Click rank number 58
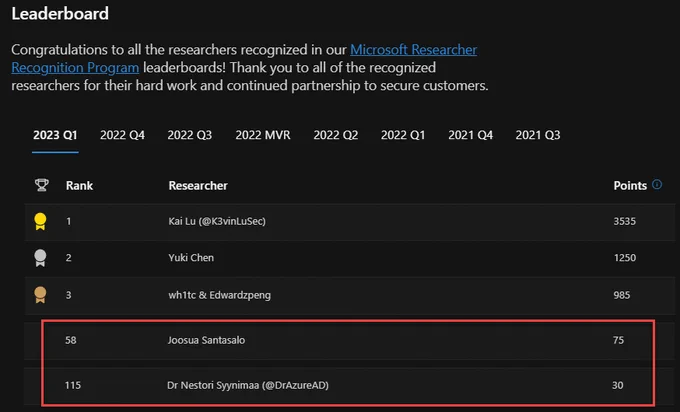Image resolution: width=680 pixels, height=412 pixels. pyautogui.click(x=71, y=340)
